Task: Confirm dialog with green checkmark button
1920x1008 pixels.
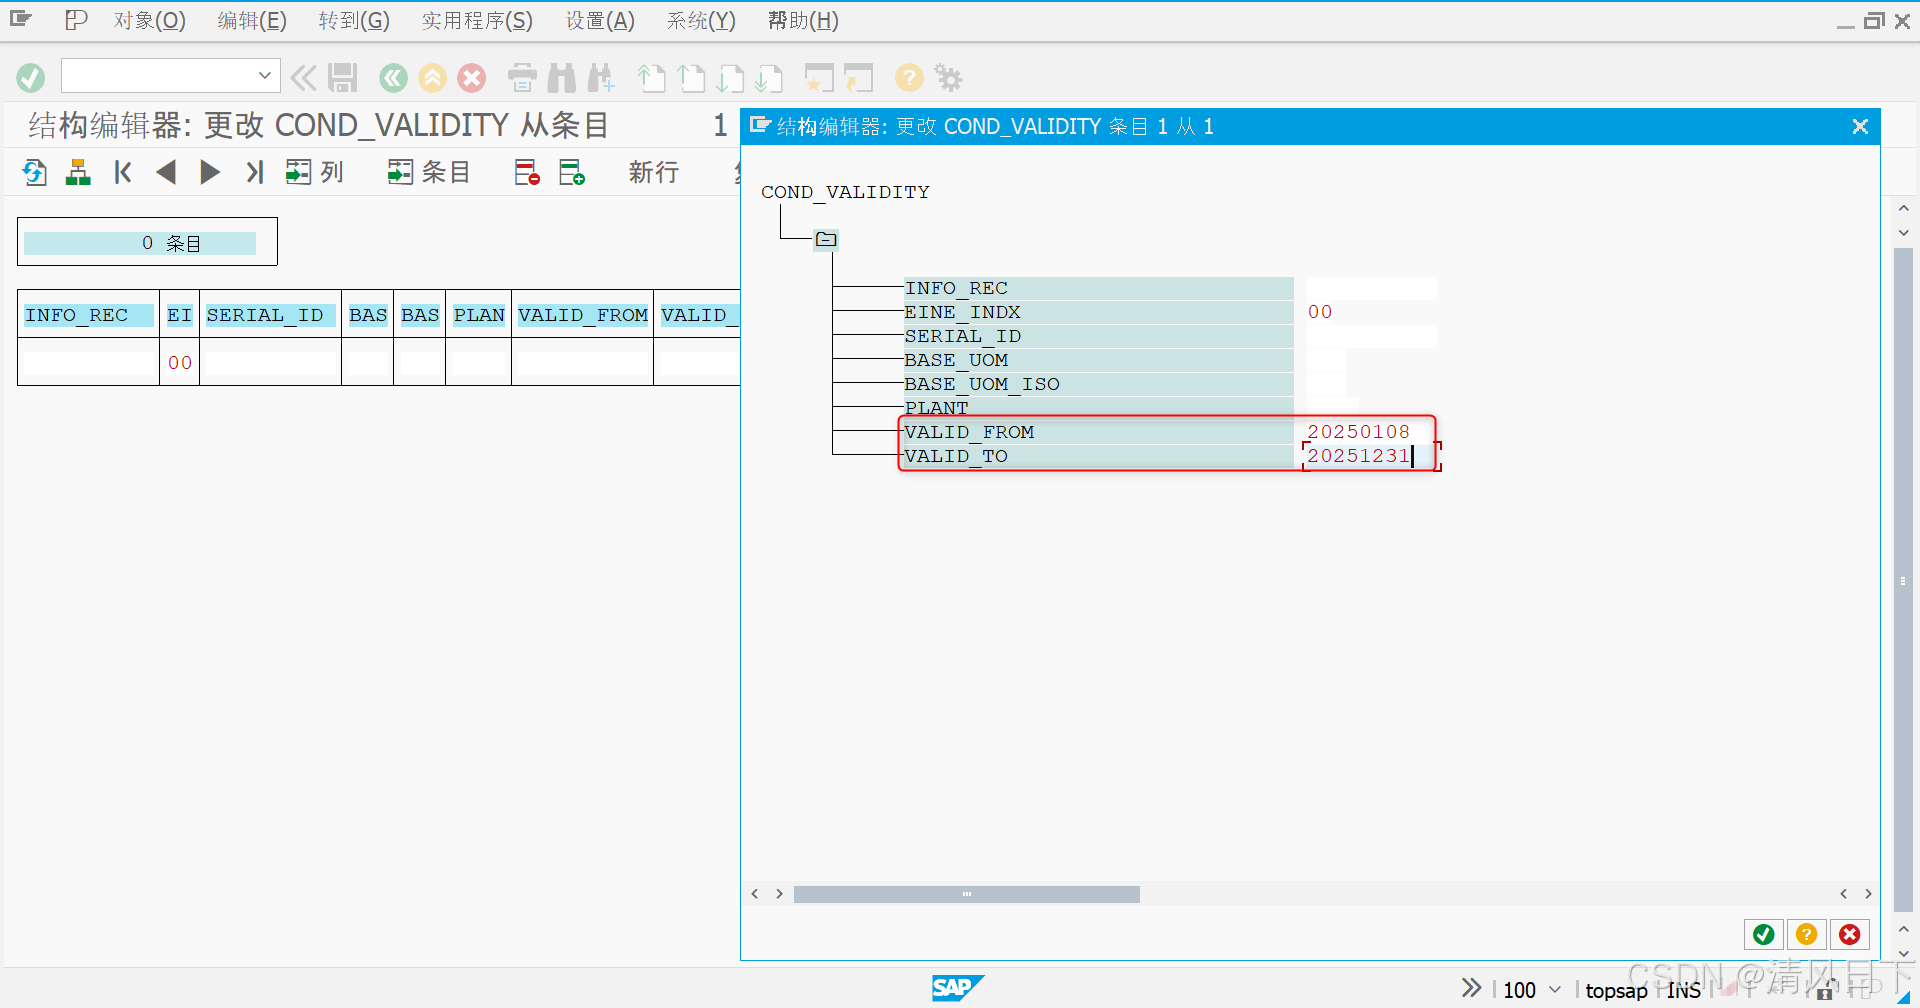Action: click(1764, 934)
